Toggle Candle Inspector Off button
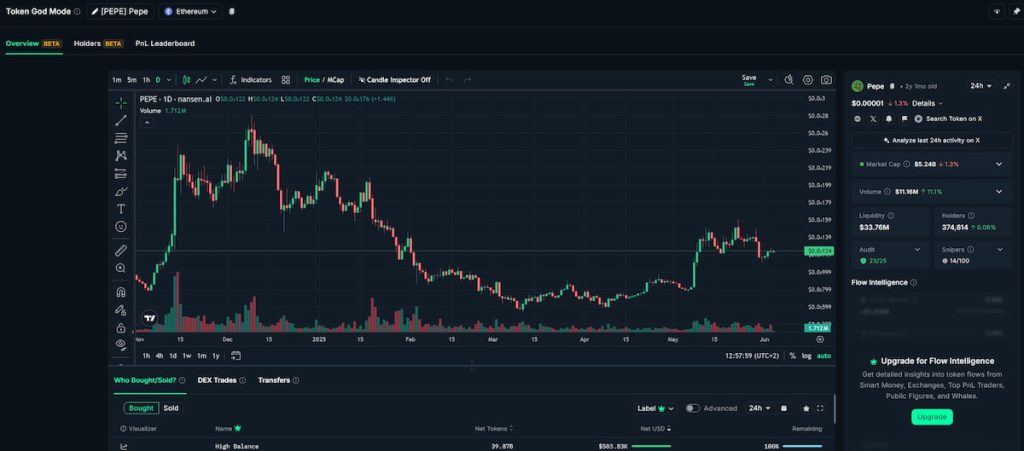The image size is (1024, 451). click(x=395, y=80)
